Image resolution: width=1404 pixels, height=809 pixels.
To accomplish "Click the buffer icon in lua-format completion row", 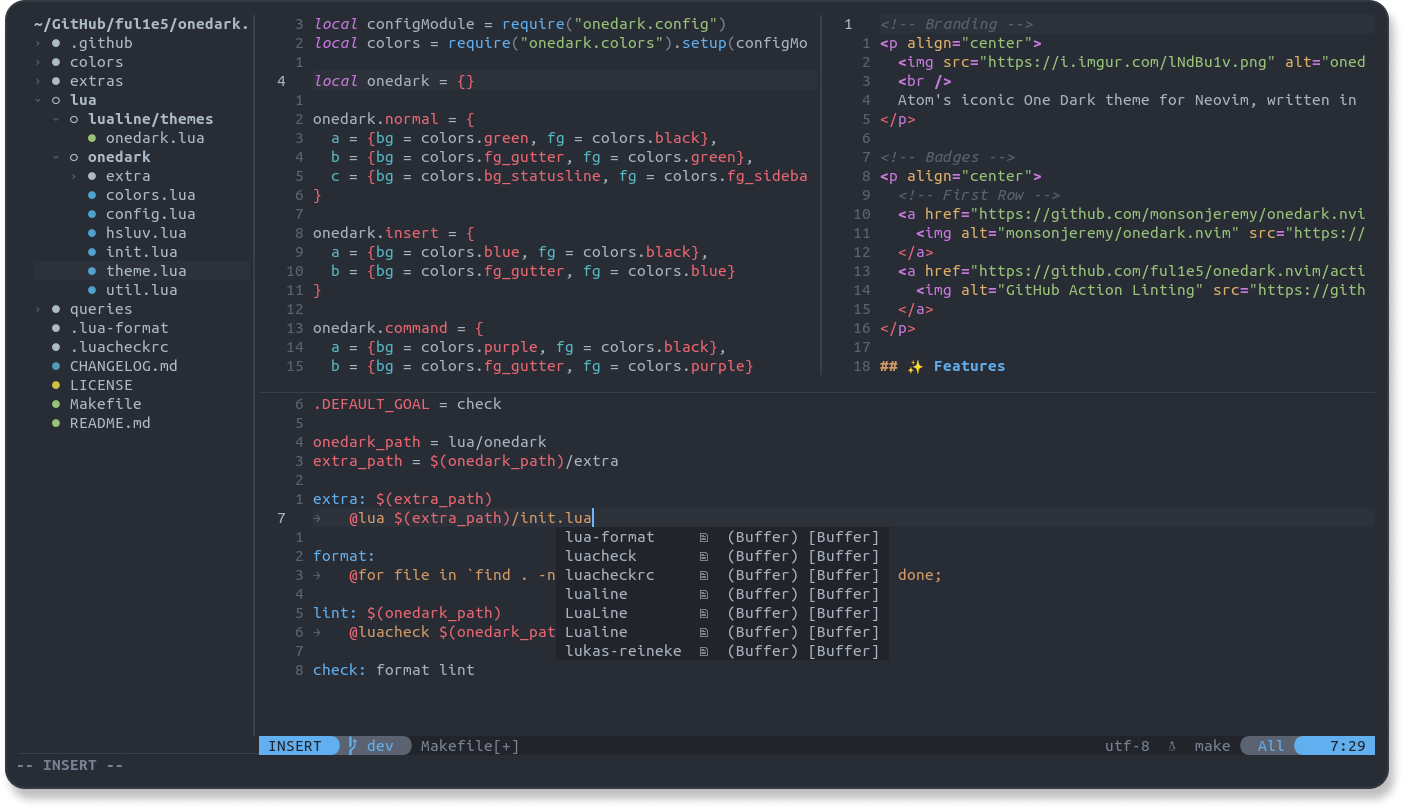I will pyautogui.click(x=704, y=537).
